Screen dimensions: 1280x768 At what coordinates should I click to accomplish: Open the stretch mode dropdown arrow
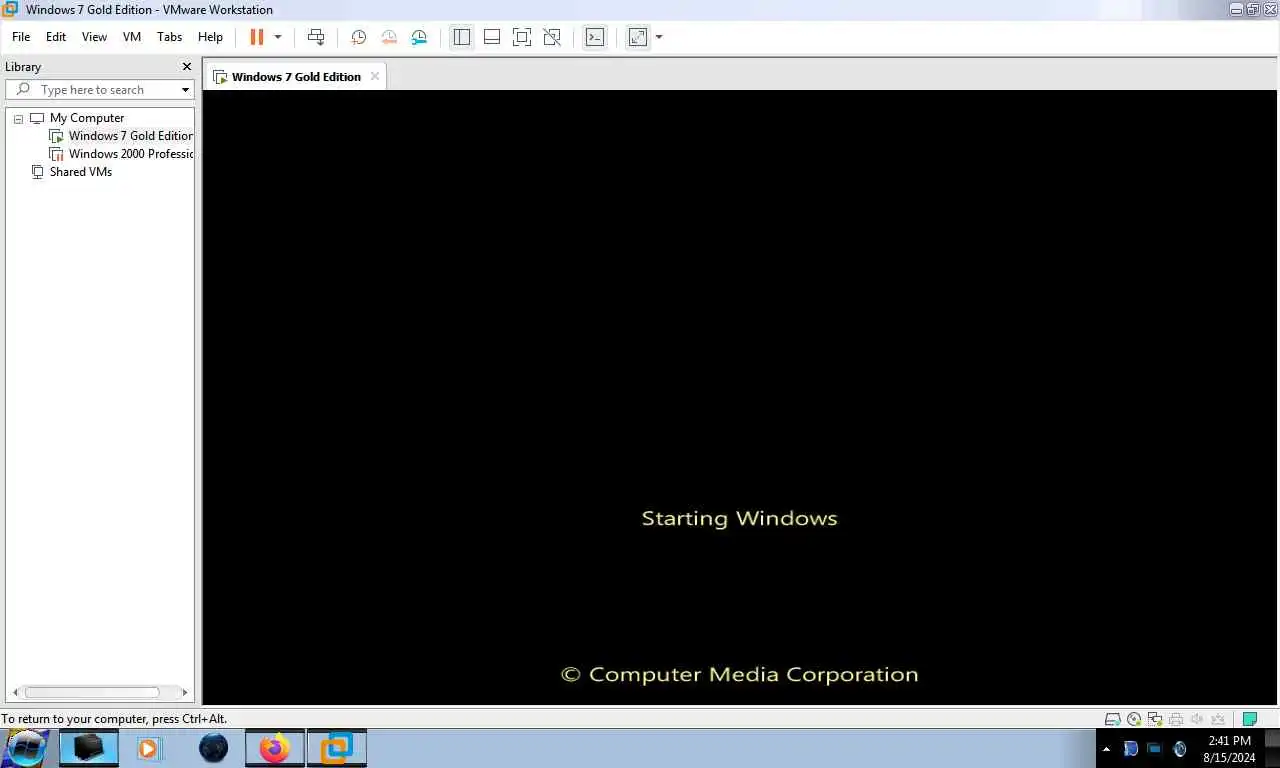(x=659, y=37)
